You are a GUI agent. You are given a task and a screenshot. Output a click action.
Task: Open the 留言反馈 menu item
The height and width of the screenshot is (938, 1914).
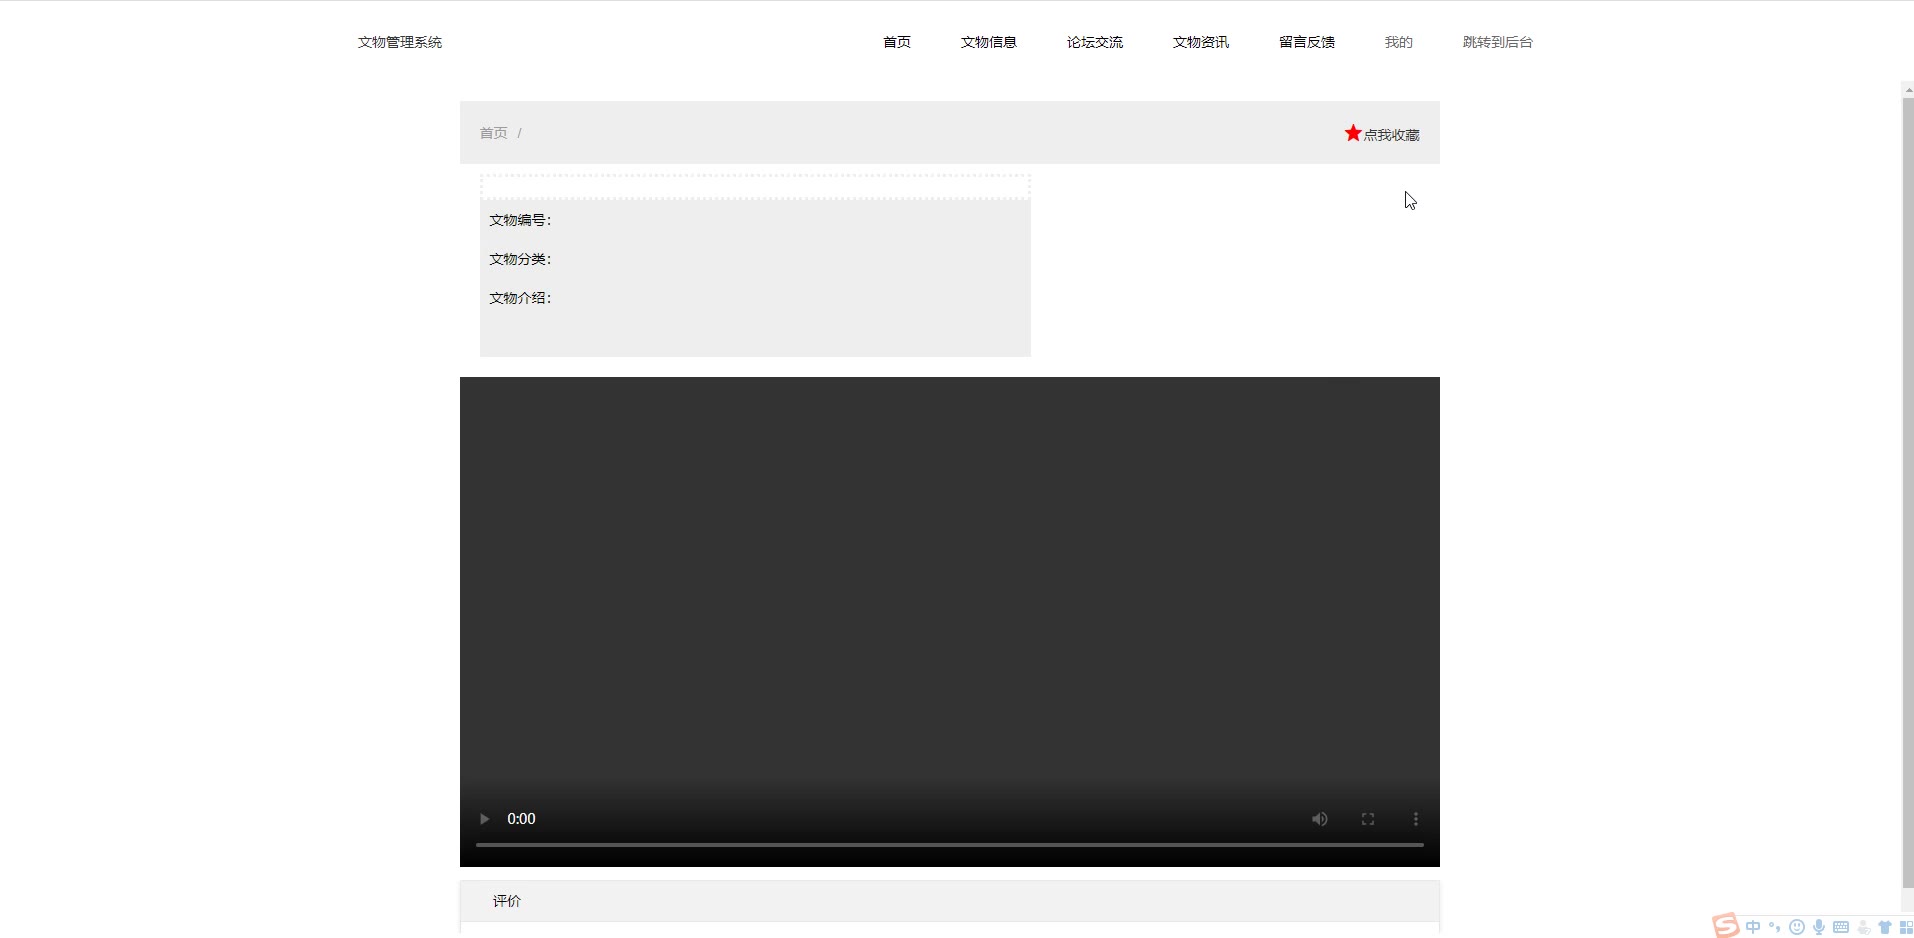(1307, 42)
